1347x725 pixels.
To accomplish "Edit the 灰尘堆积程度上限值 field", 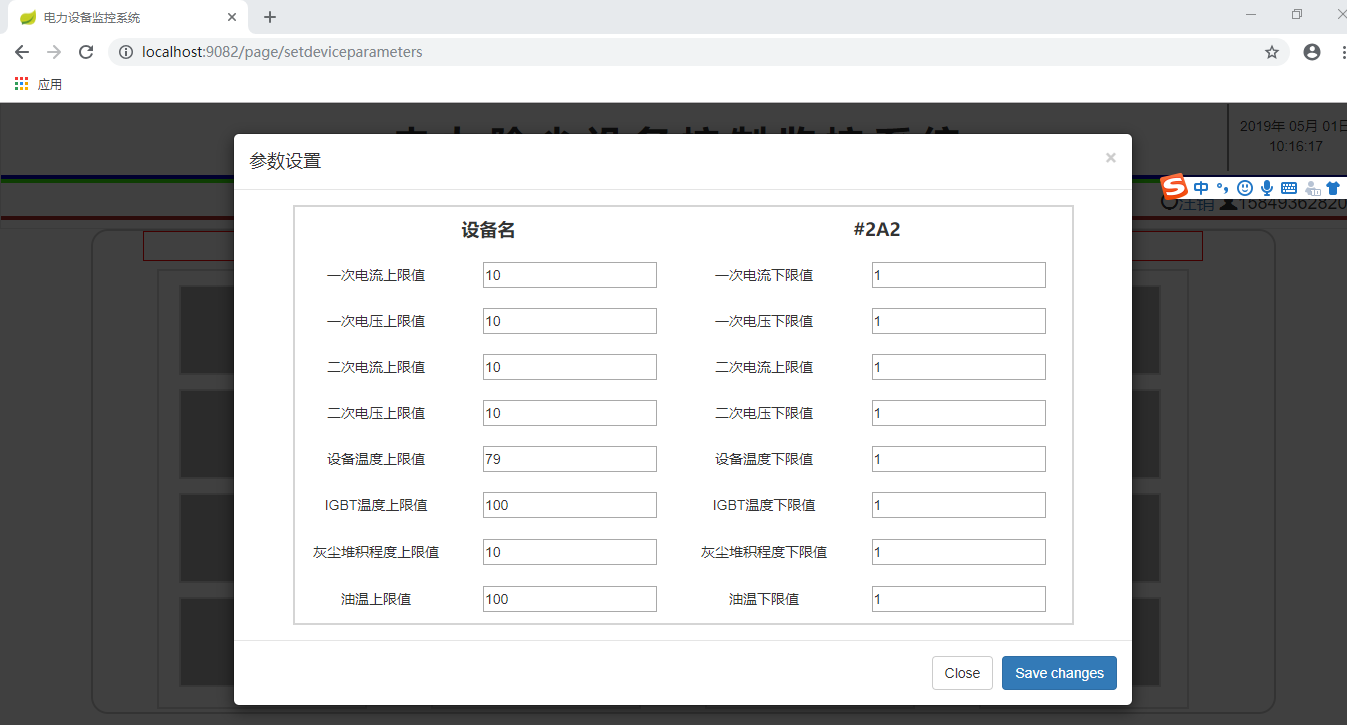I will [570, 552].
